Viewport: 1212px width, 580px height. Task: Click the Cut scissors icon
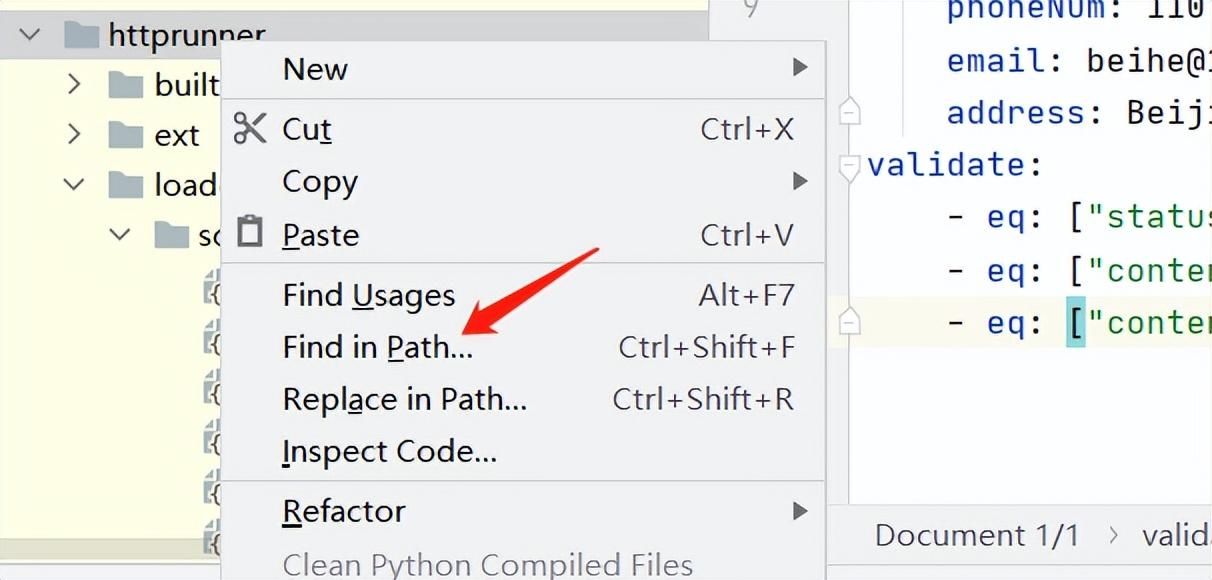click(250, 129)
